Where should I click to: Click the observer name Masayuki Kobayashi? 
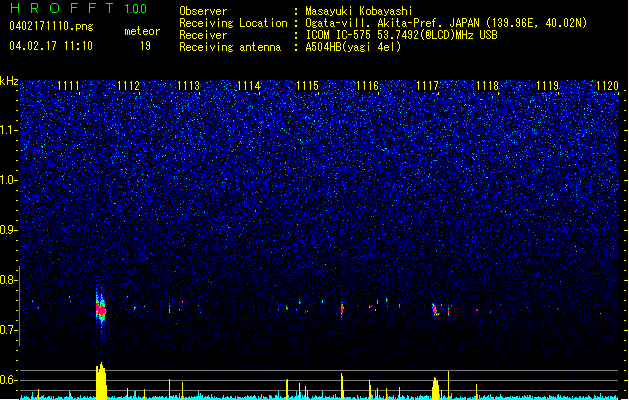[359, 11]
